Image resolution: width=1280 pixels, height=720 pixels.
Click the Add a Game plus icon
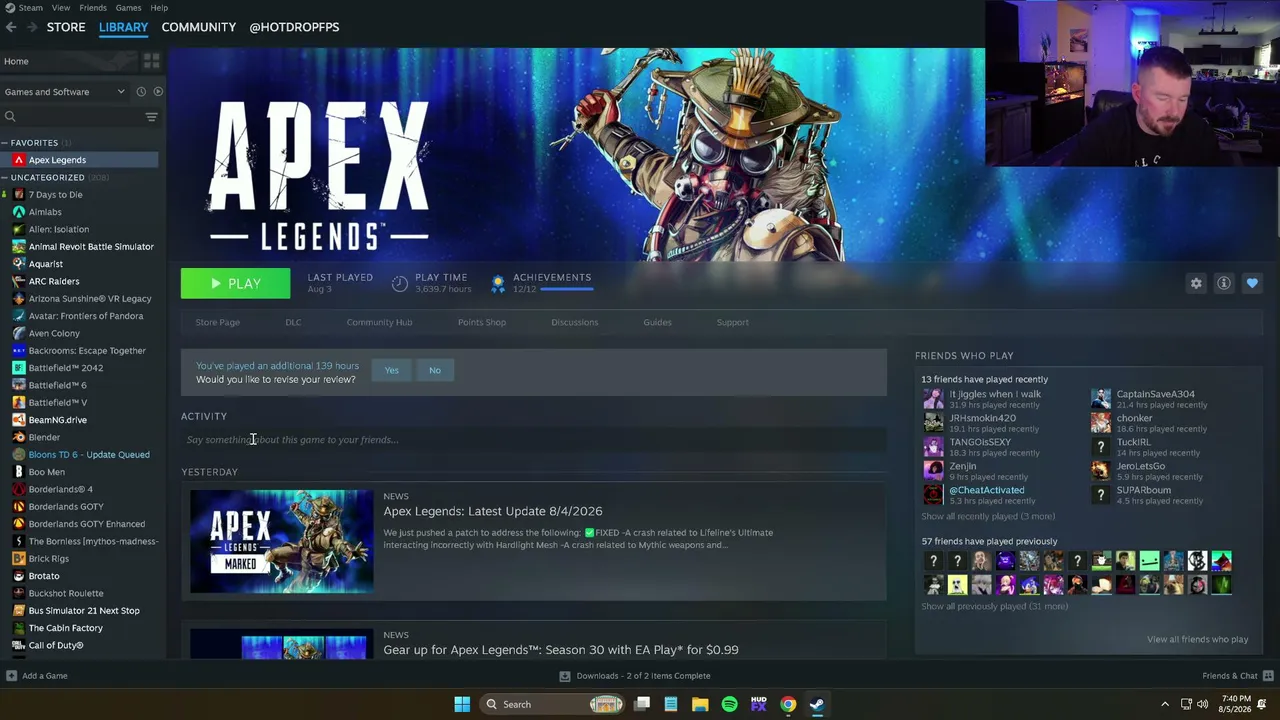click(10, 676)
